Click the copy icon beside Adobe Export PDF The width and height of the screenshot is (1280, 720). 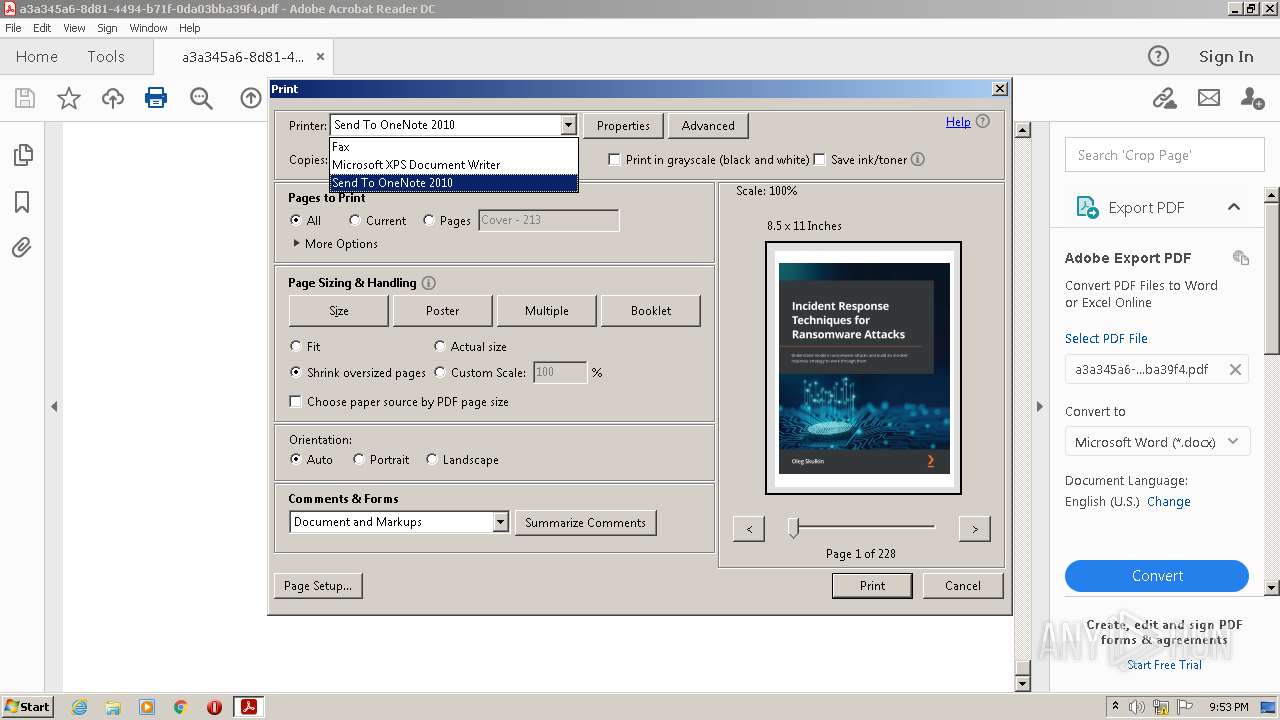(x=1241, y=257)
